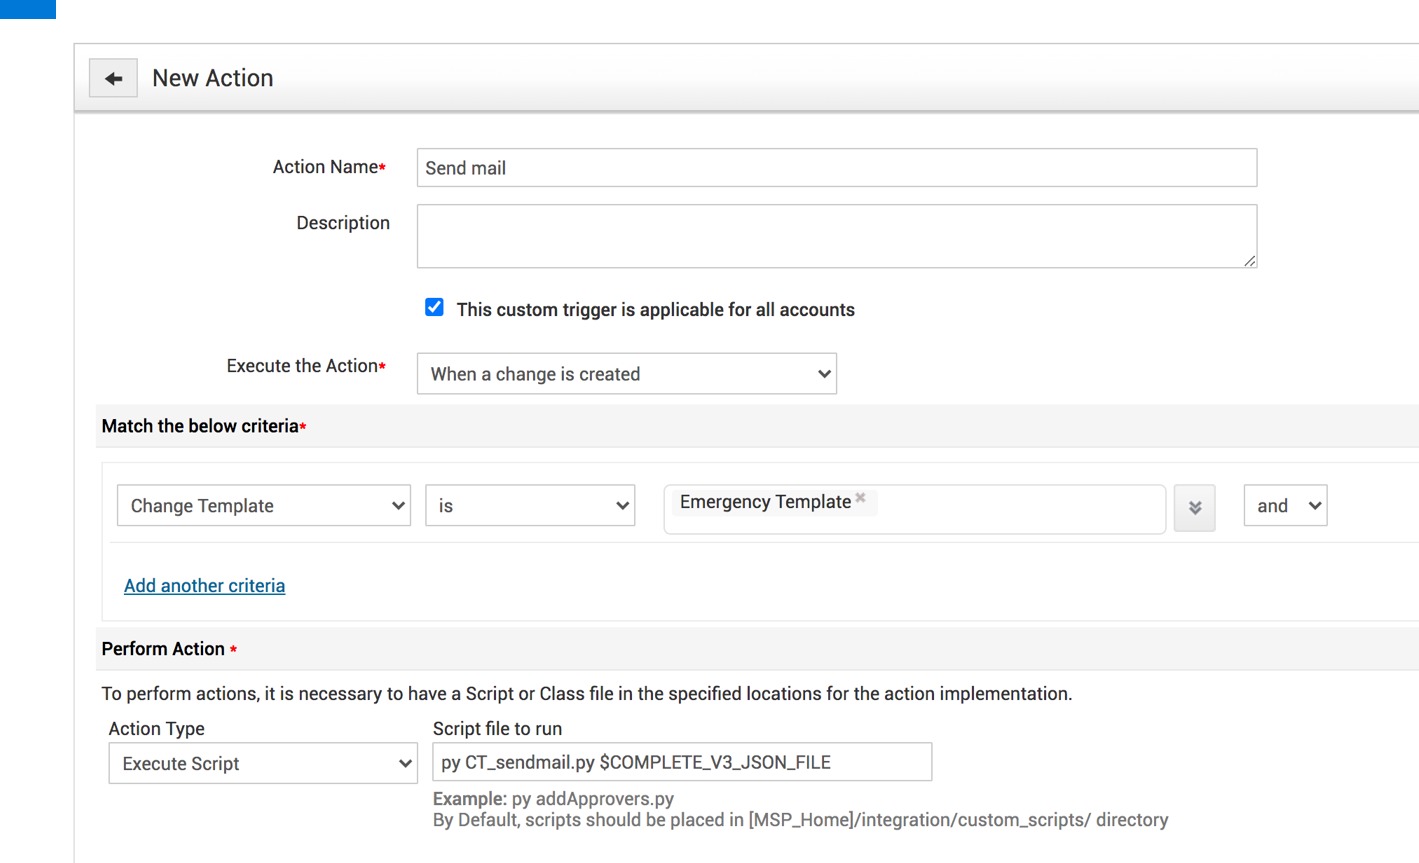Click the back arrow beside New Action
This screenshot has width=1419, height=863.
(x=113, y=78)
